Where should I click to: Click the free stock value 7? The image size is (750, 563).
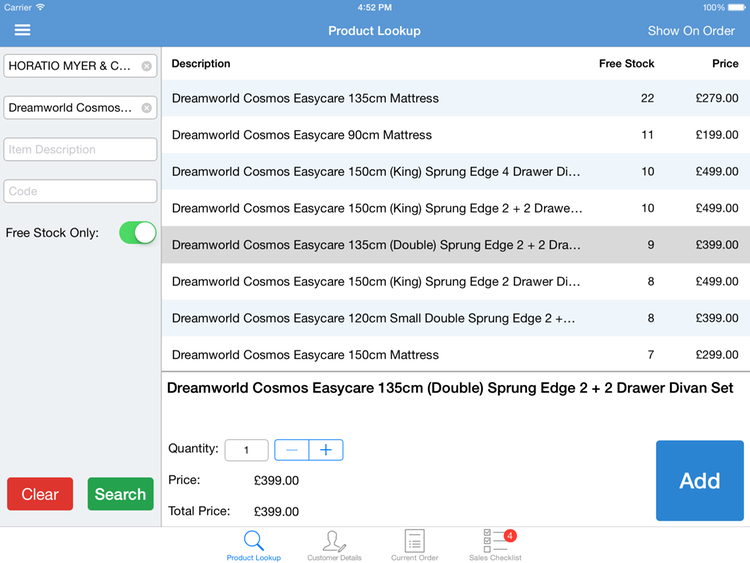pos(651,354)
